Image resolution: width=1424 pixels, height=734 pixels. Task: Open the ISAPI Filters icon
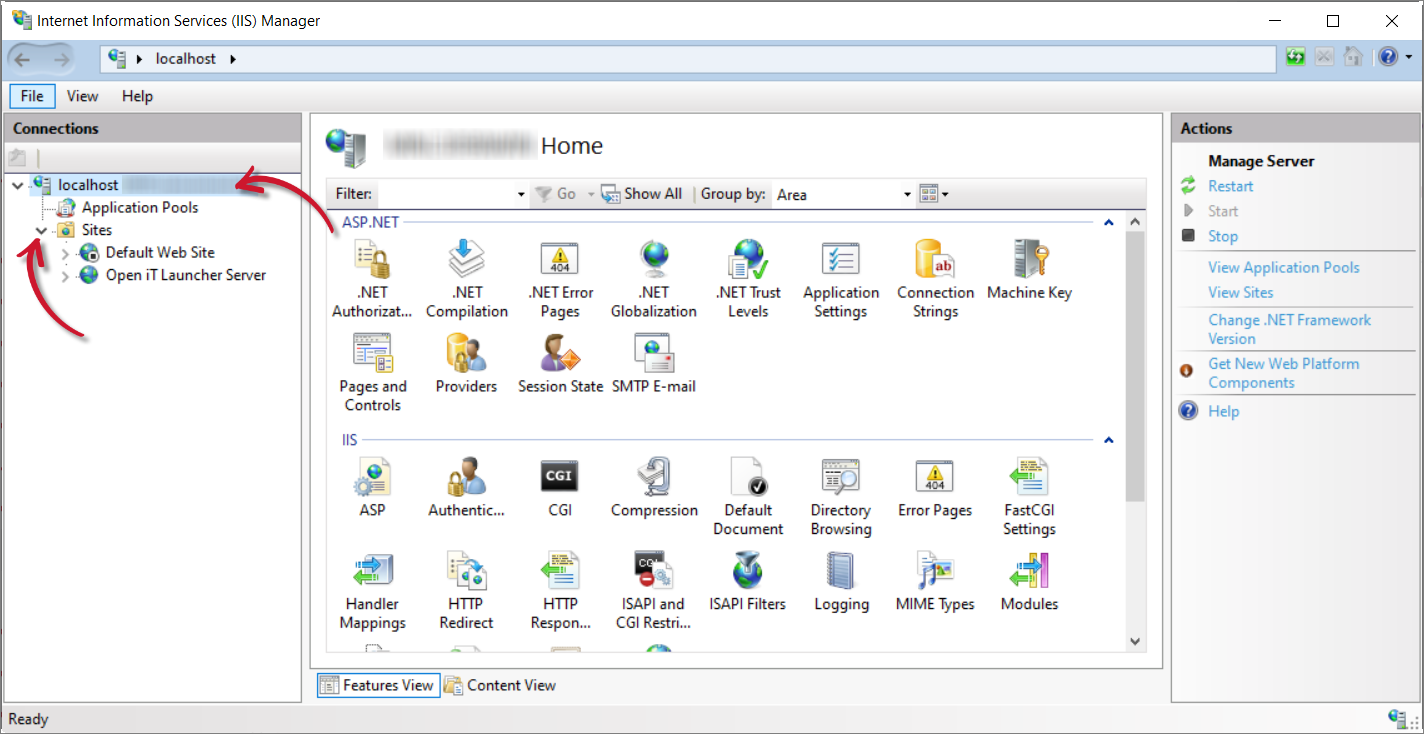(x=747, y=572)
